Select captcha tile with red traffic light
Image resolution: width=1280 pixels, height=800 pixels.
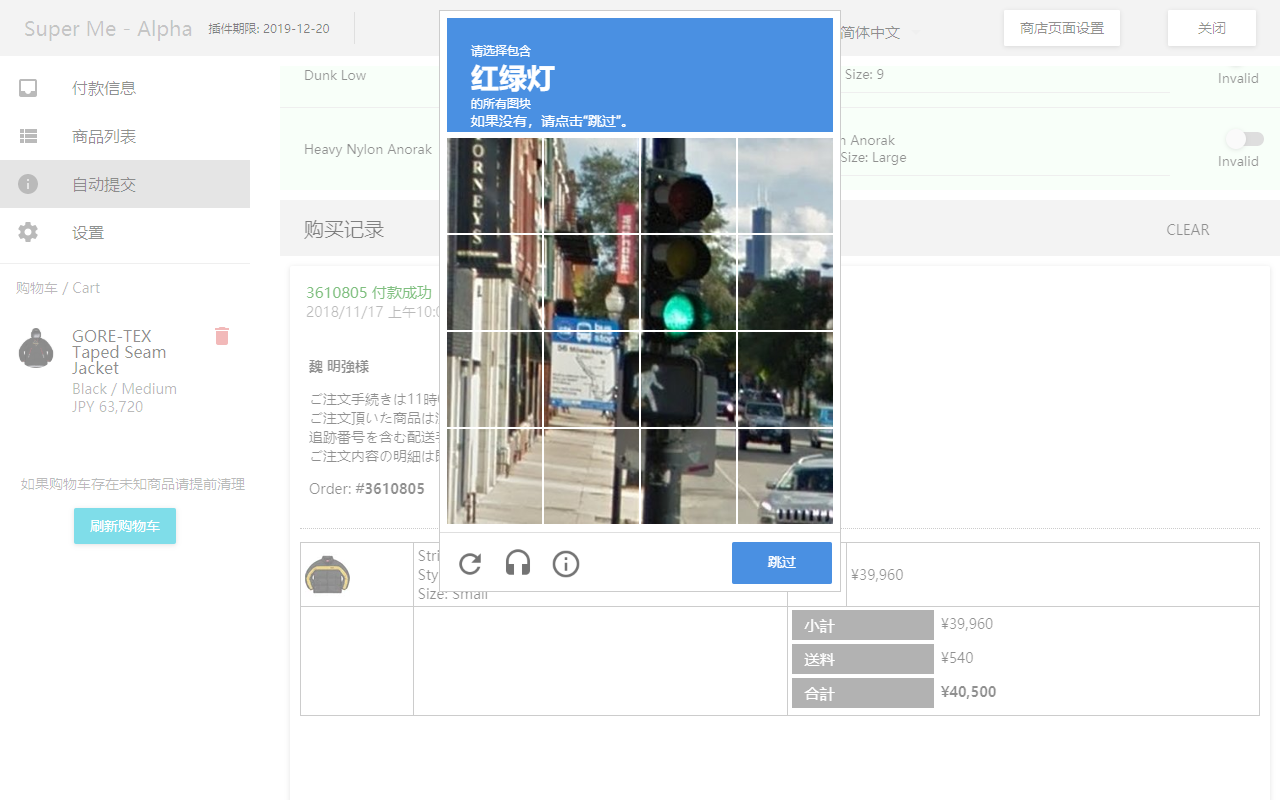click(x=689, y=186)
